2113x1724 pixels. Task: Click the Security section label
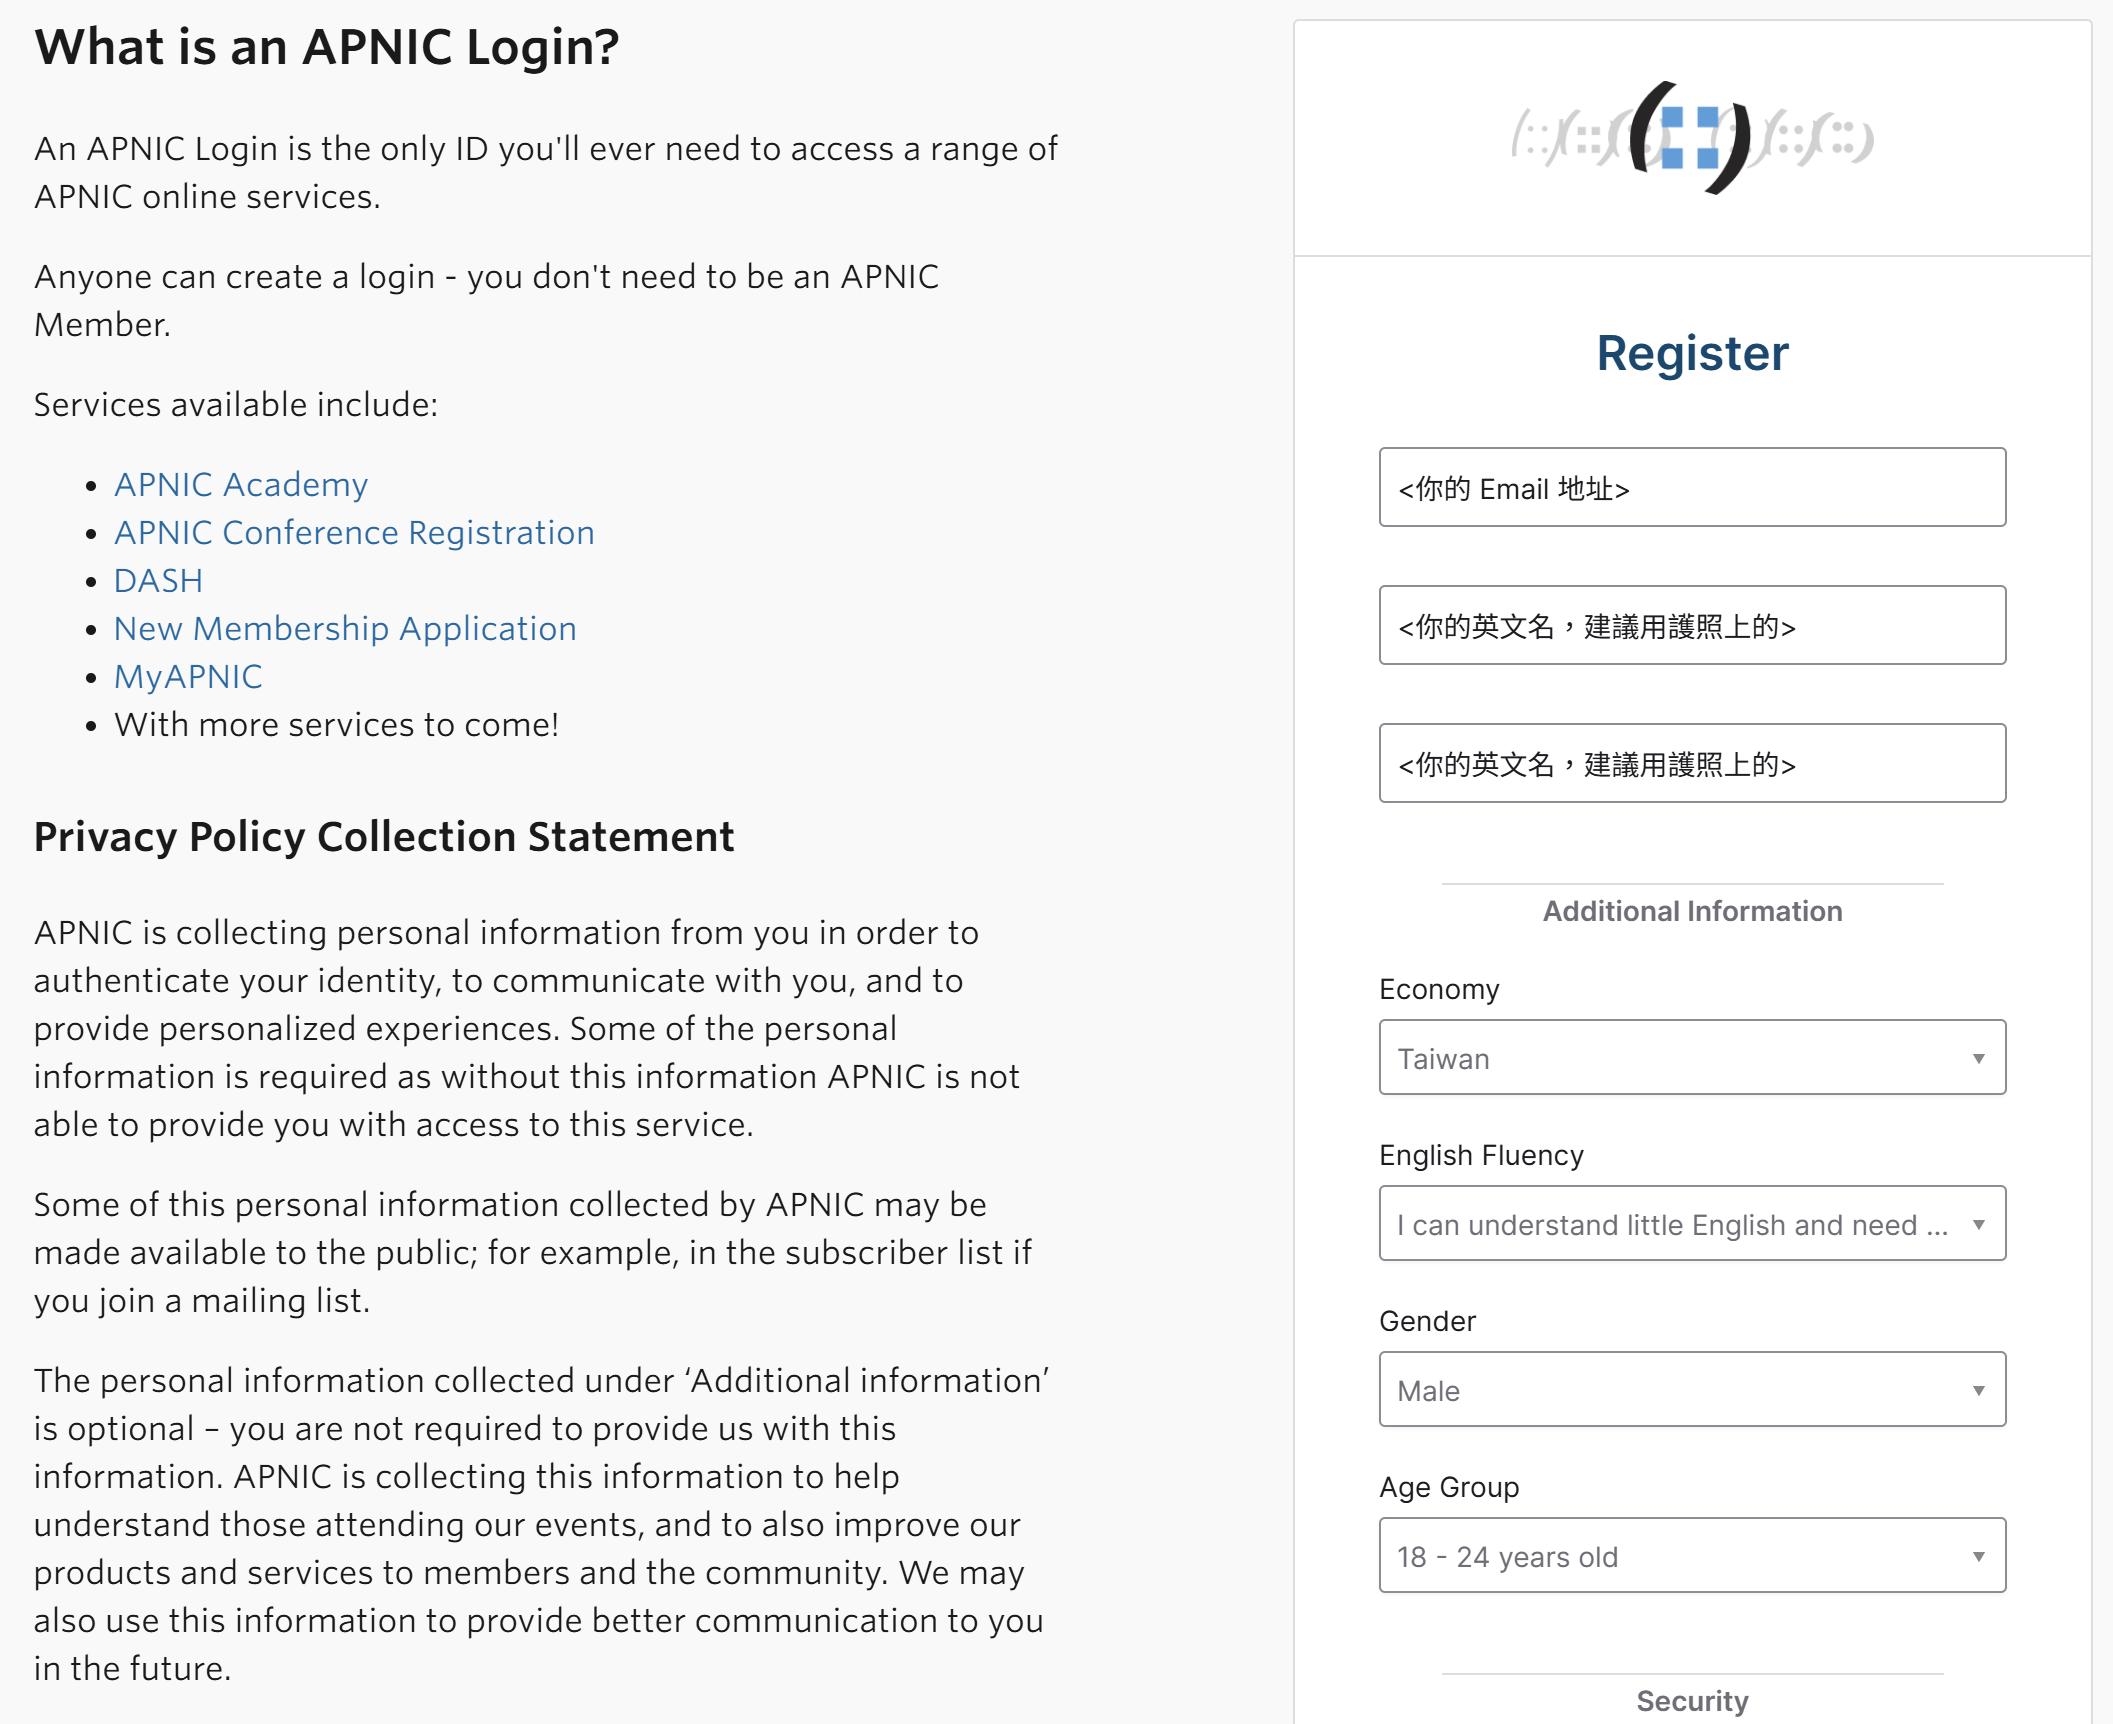tap(1691, 1701)
